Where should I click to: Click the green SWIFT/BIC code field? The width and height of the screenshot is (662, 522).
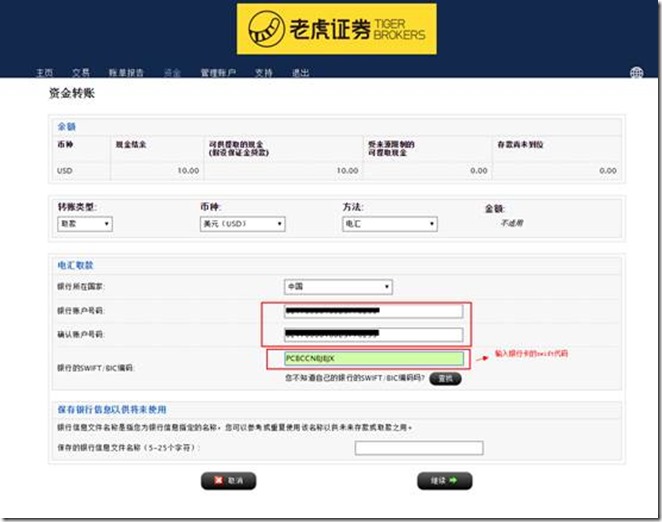click(373, 358)
